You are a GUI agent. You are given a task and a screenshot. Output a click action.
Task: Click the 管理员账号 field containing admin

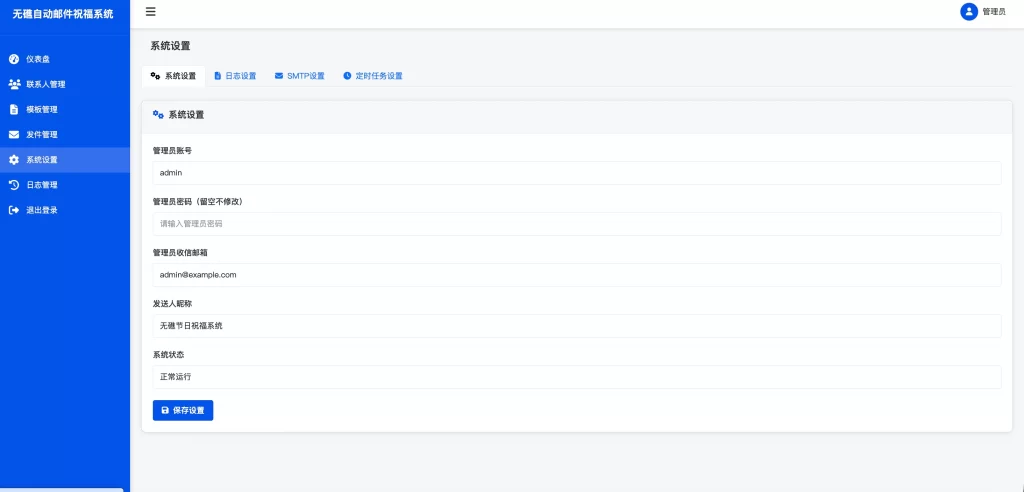click(576, 173)
